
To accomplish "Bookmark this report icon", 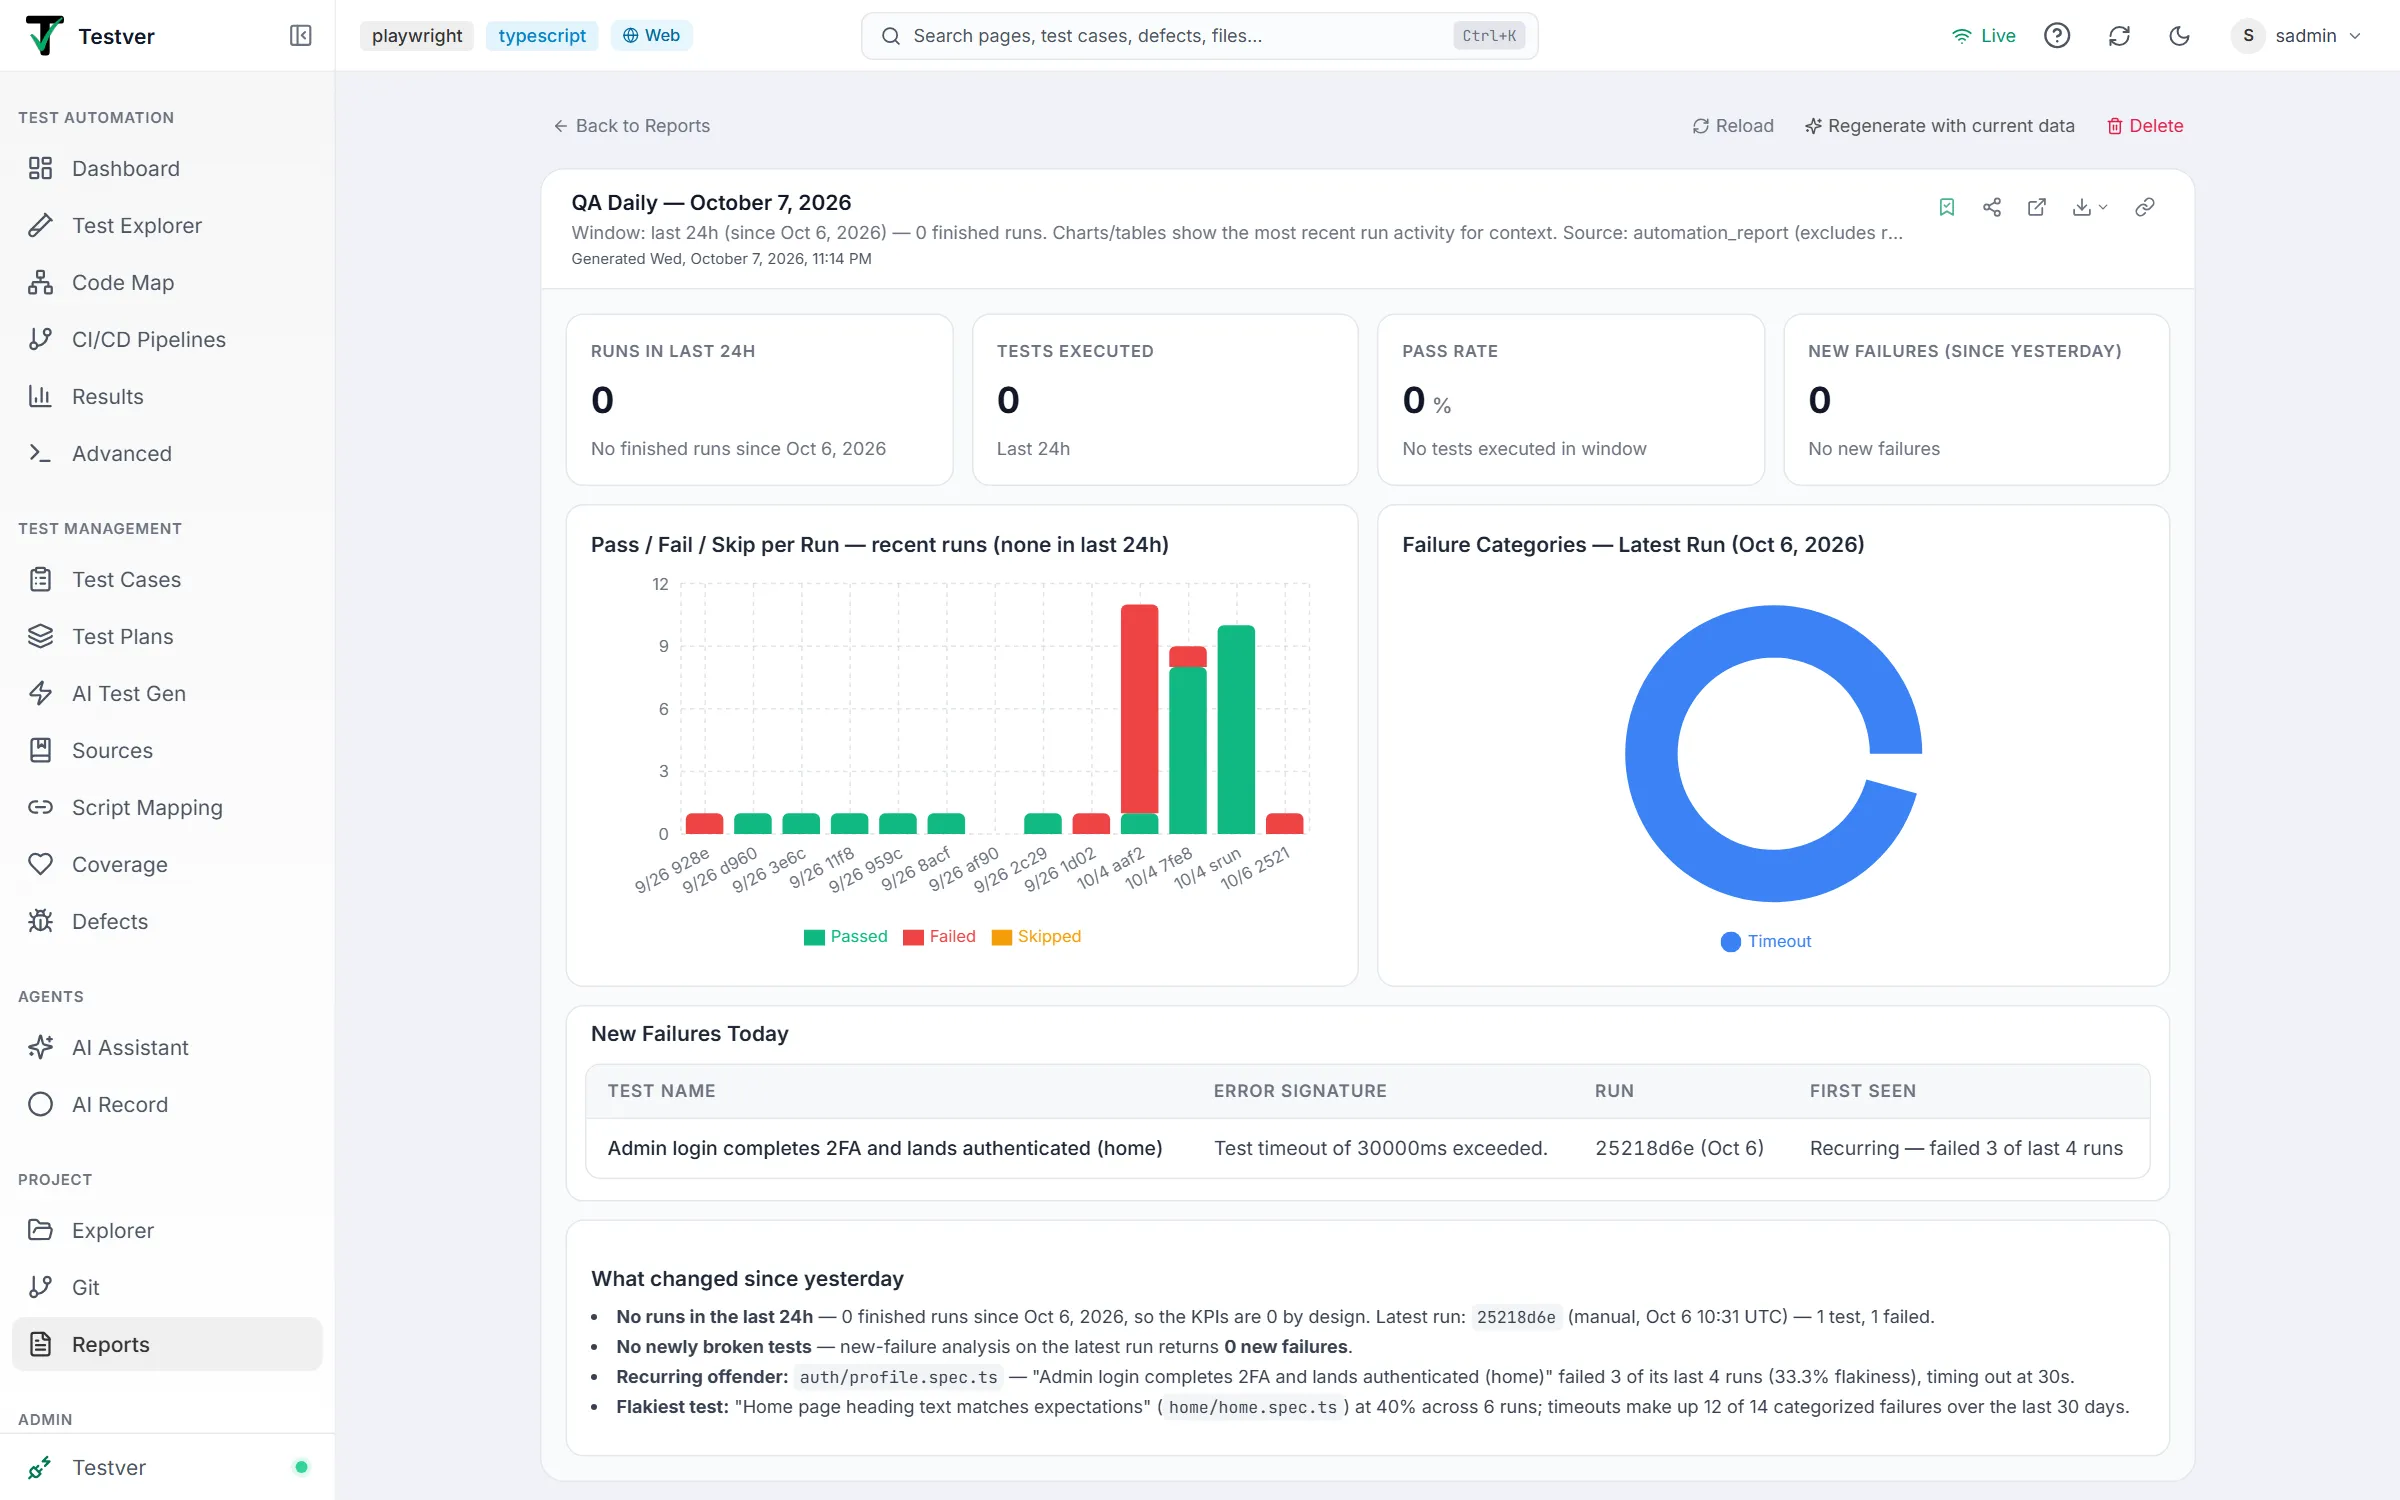I will pos(1946,207).
